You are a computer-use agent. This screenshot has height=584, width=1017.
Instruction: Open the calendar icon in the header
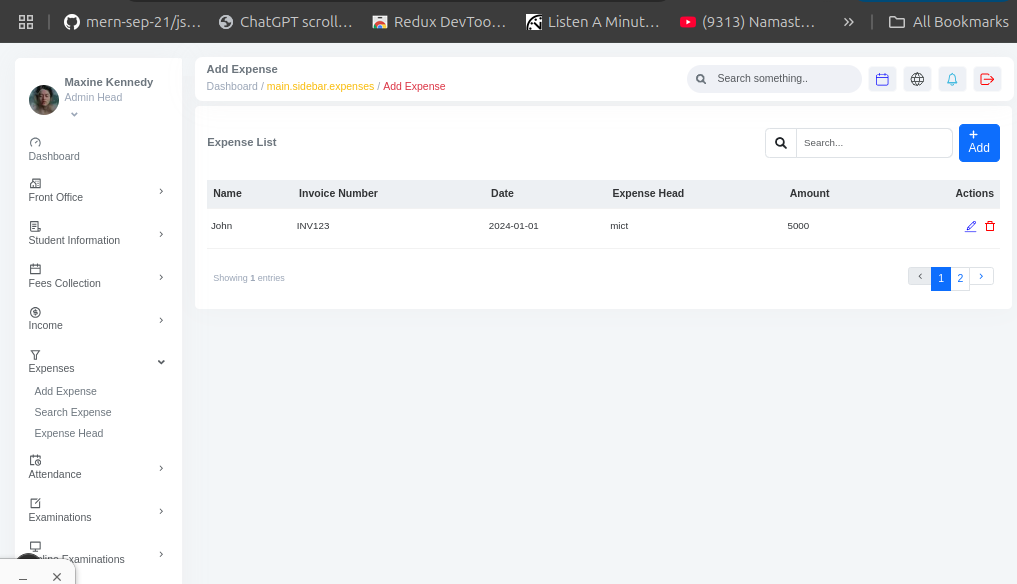click(x=882, y=79)
